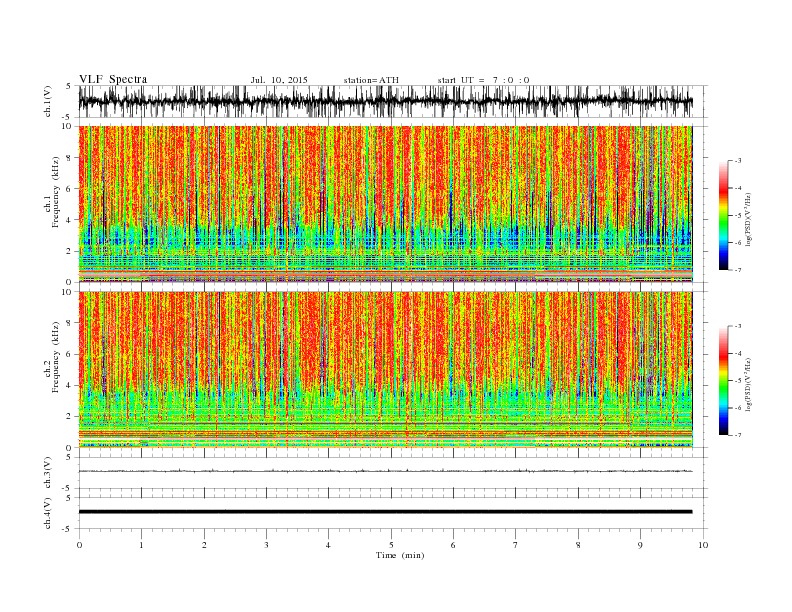Click time-axis tick label '6'

coord(453,545)
